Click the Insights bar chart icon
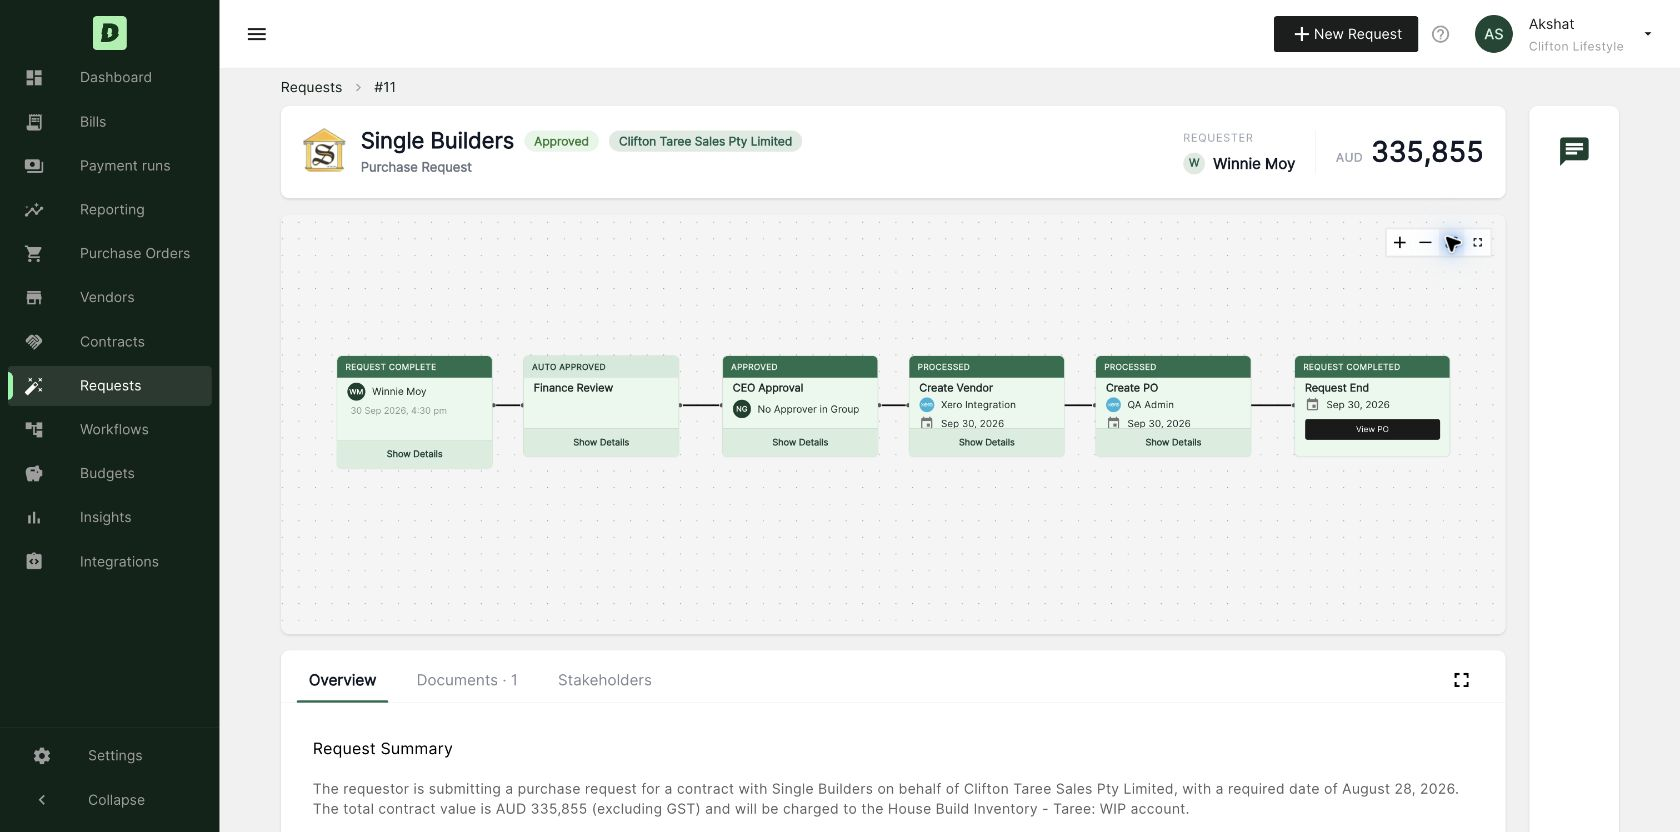 tap(34, 518)
